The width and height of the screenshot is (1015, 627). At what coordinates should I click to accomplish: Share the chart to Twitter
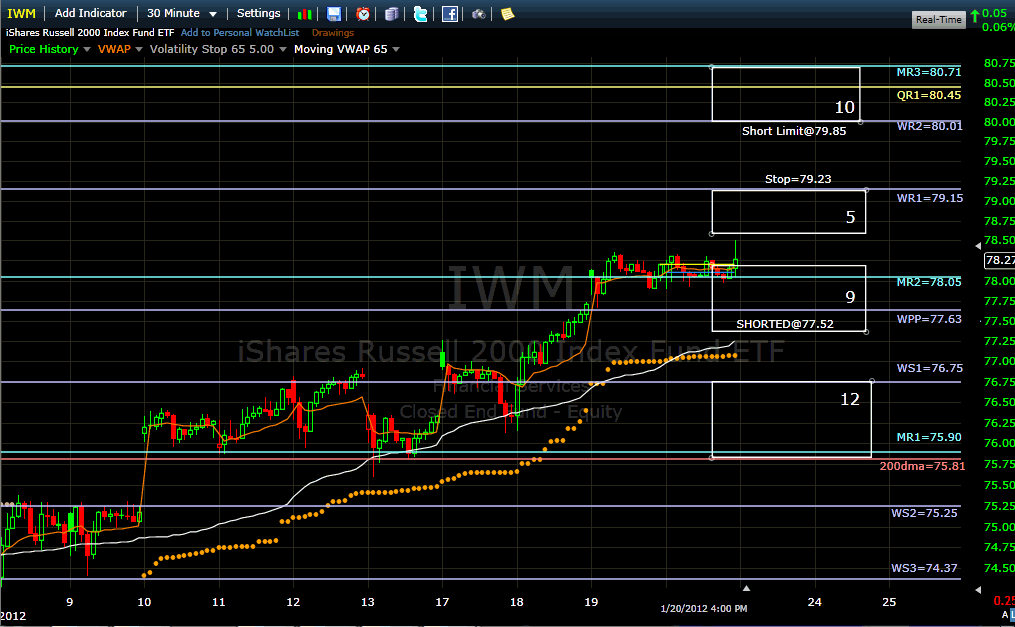click(420, 14)
